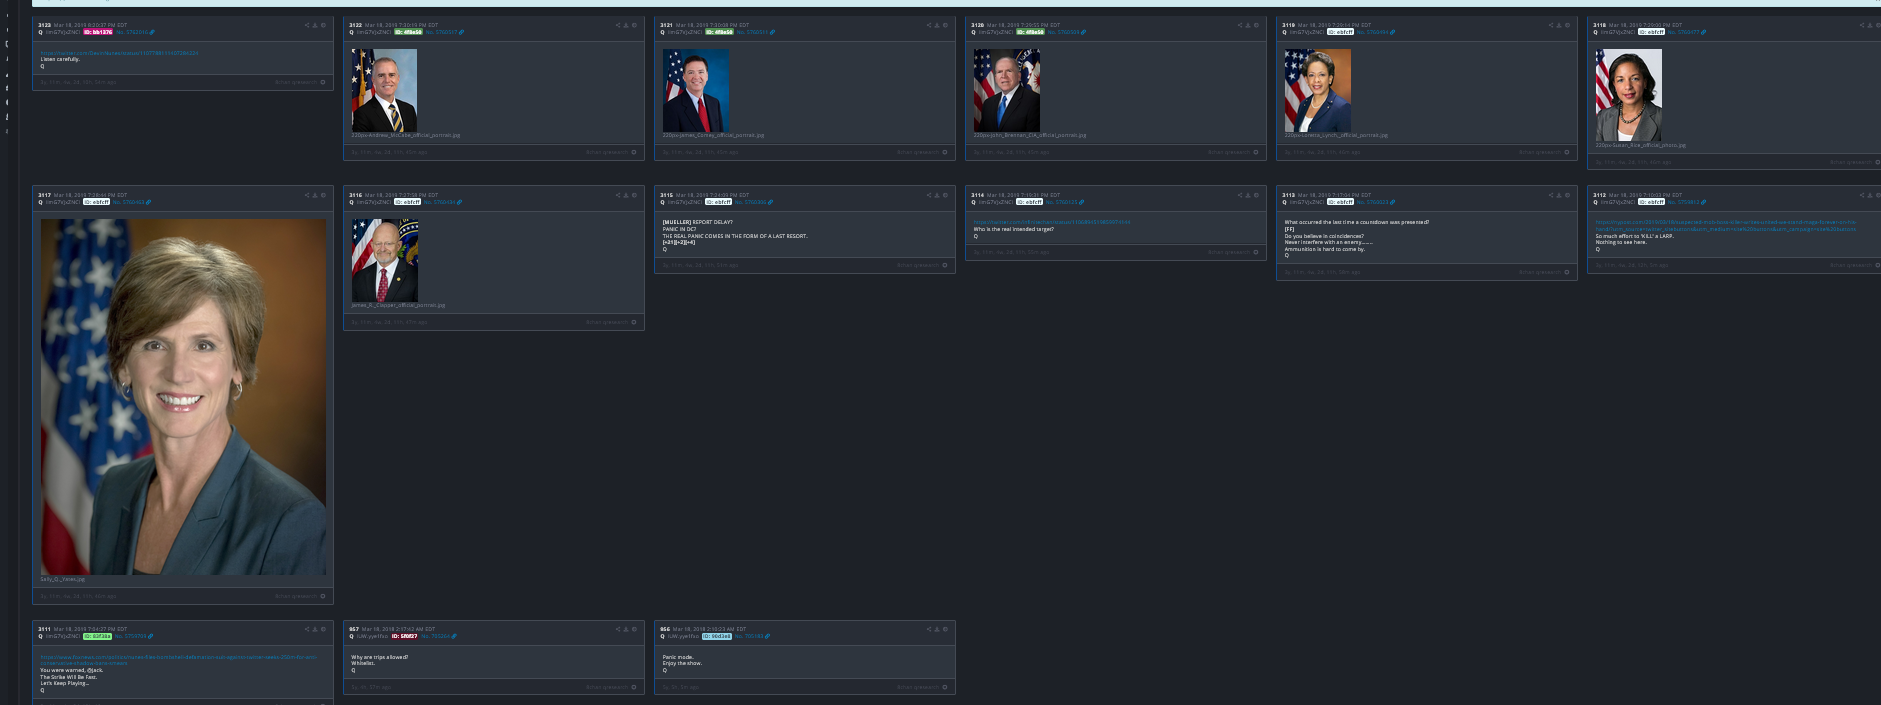The height and width of the screenshot is (705, 1881).
Task: Open the portrait thumbnail in post 3121
Action: (x=696, y=90)
